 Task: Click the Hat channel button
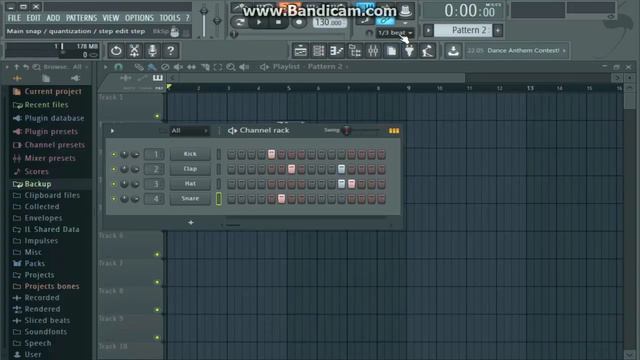click(x=190, y=184)
